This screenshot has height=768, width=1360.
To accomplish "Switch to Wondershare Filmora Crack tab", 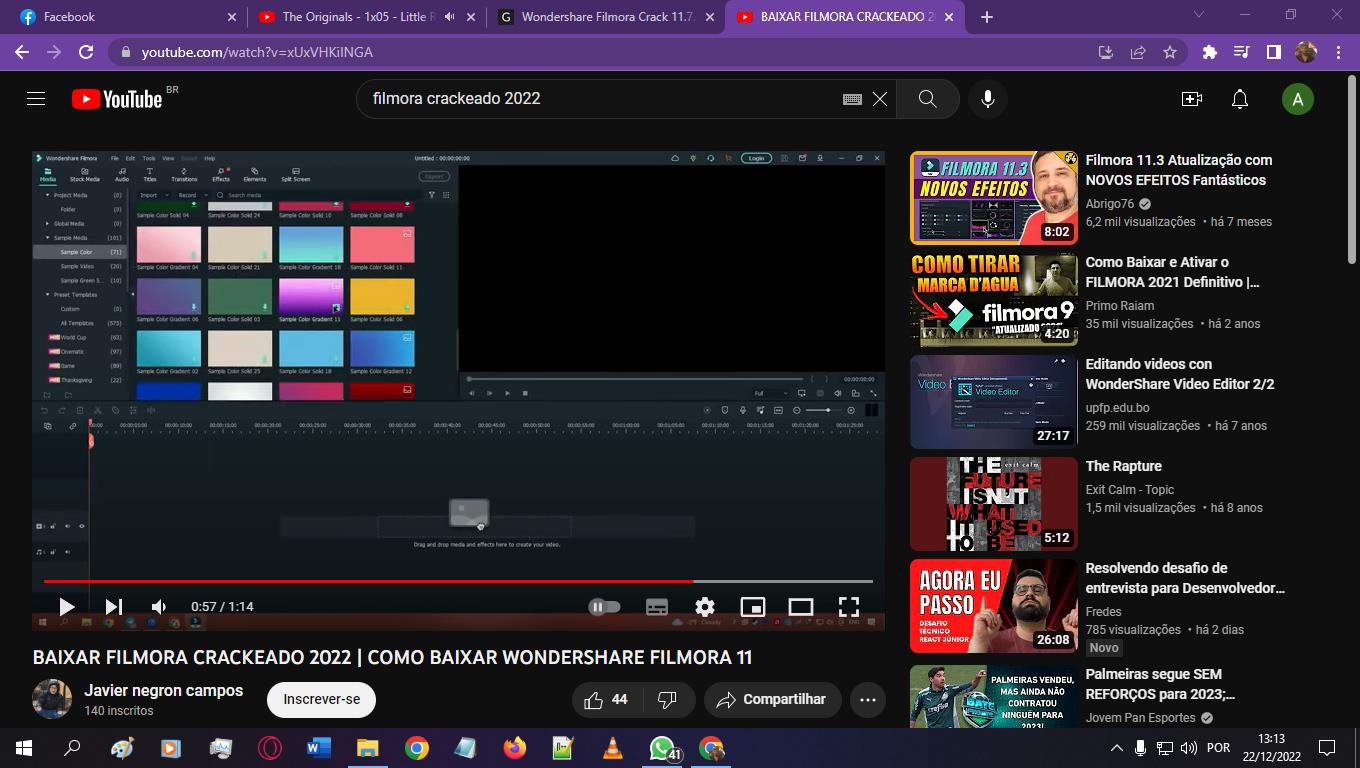I will (x=608, y=17).
